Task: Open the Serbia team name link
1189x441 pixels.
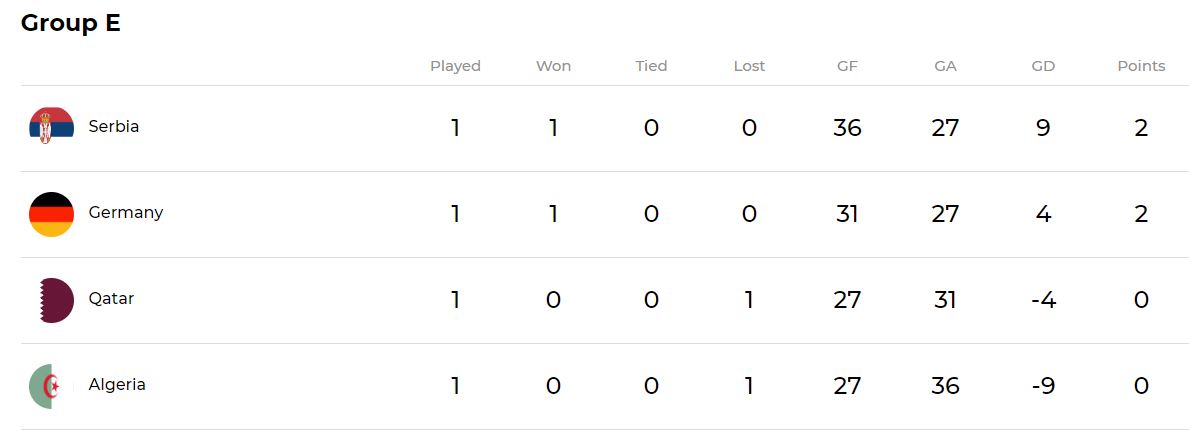Action: (x=113, y=127)
